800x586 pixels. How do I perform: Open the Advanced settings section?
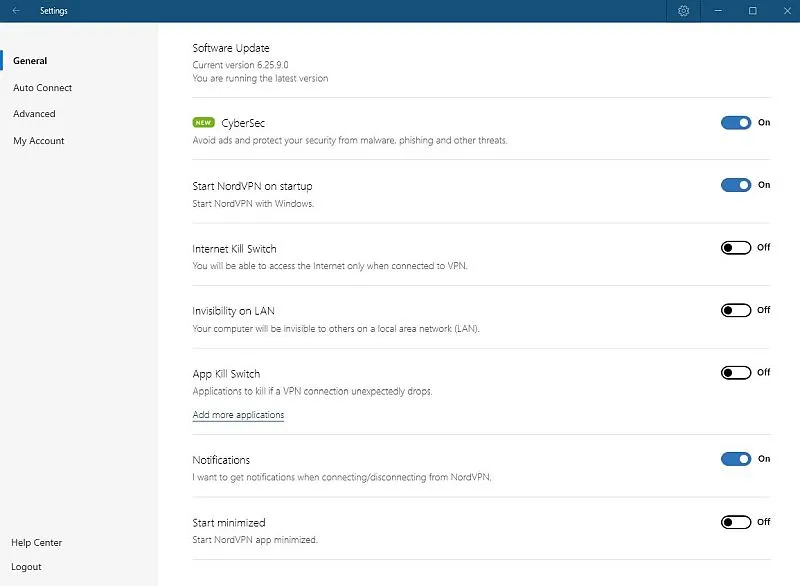click(34, 113)
